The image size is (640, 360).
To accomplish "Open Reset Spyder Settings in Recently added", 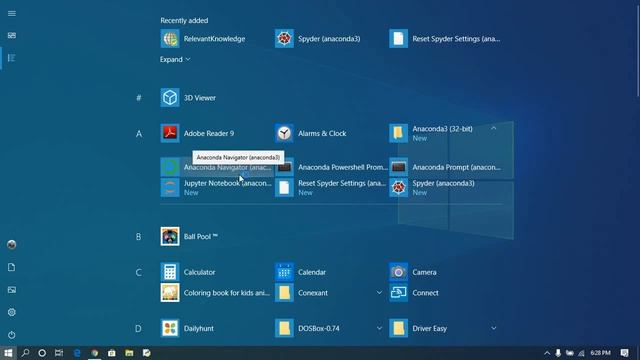I will coord(445,39).
